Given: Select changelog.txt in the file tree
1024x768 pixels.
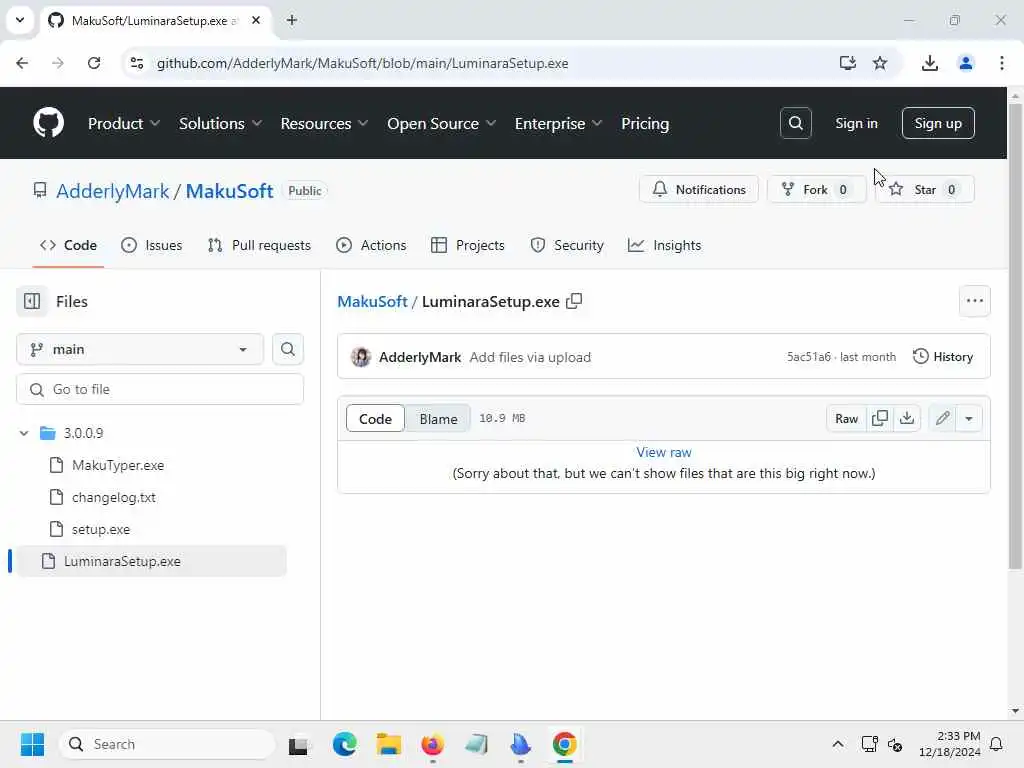Looking at the screenshot, I should point(114,497).
